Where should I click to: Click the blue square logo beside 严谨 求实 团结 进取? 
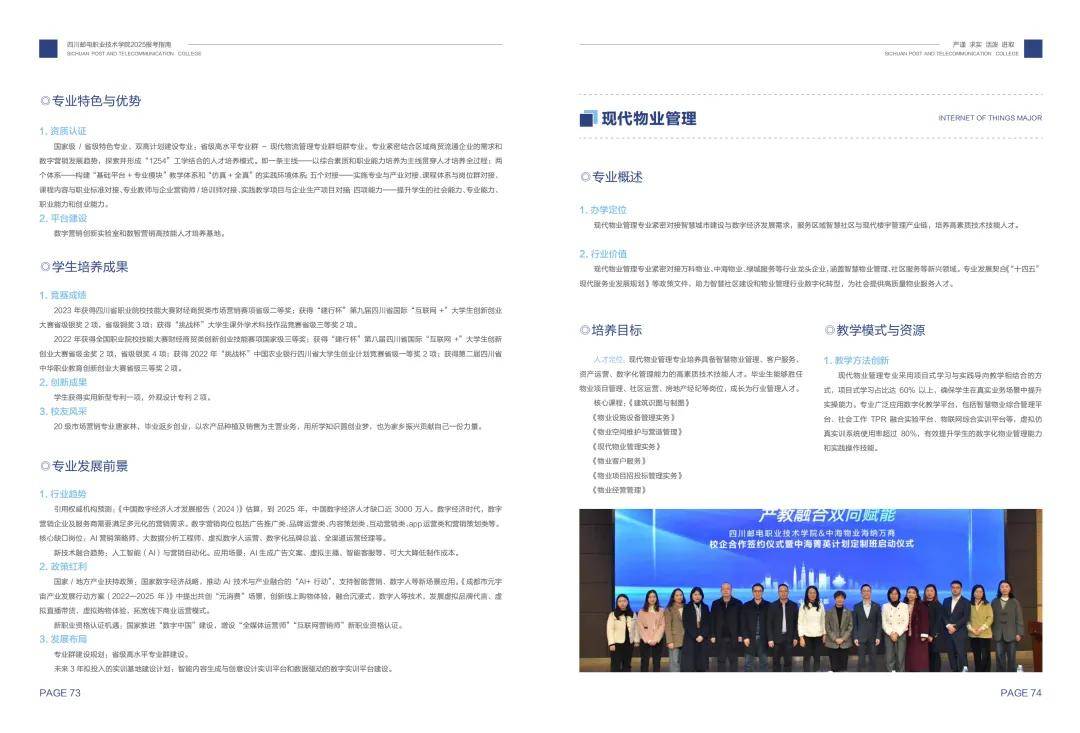1032,49
